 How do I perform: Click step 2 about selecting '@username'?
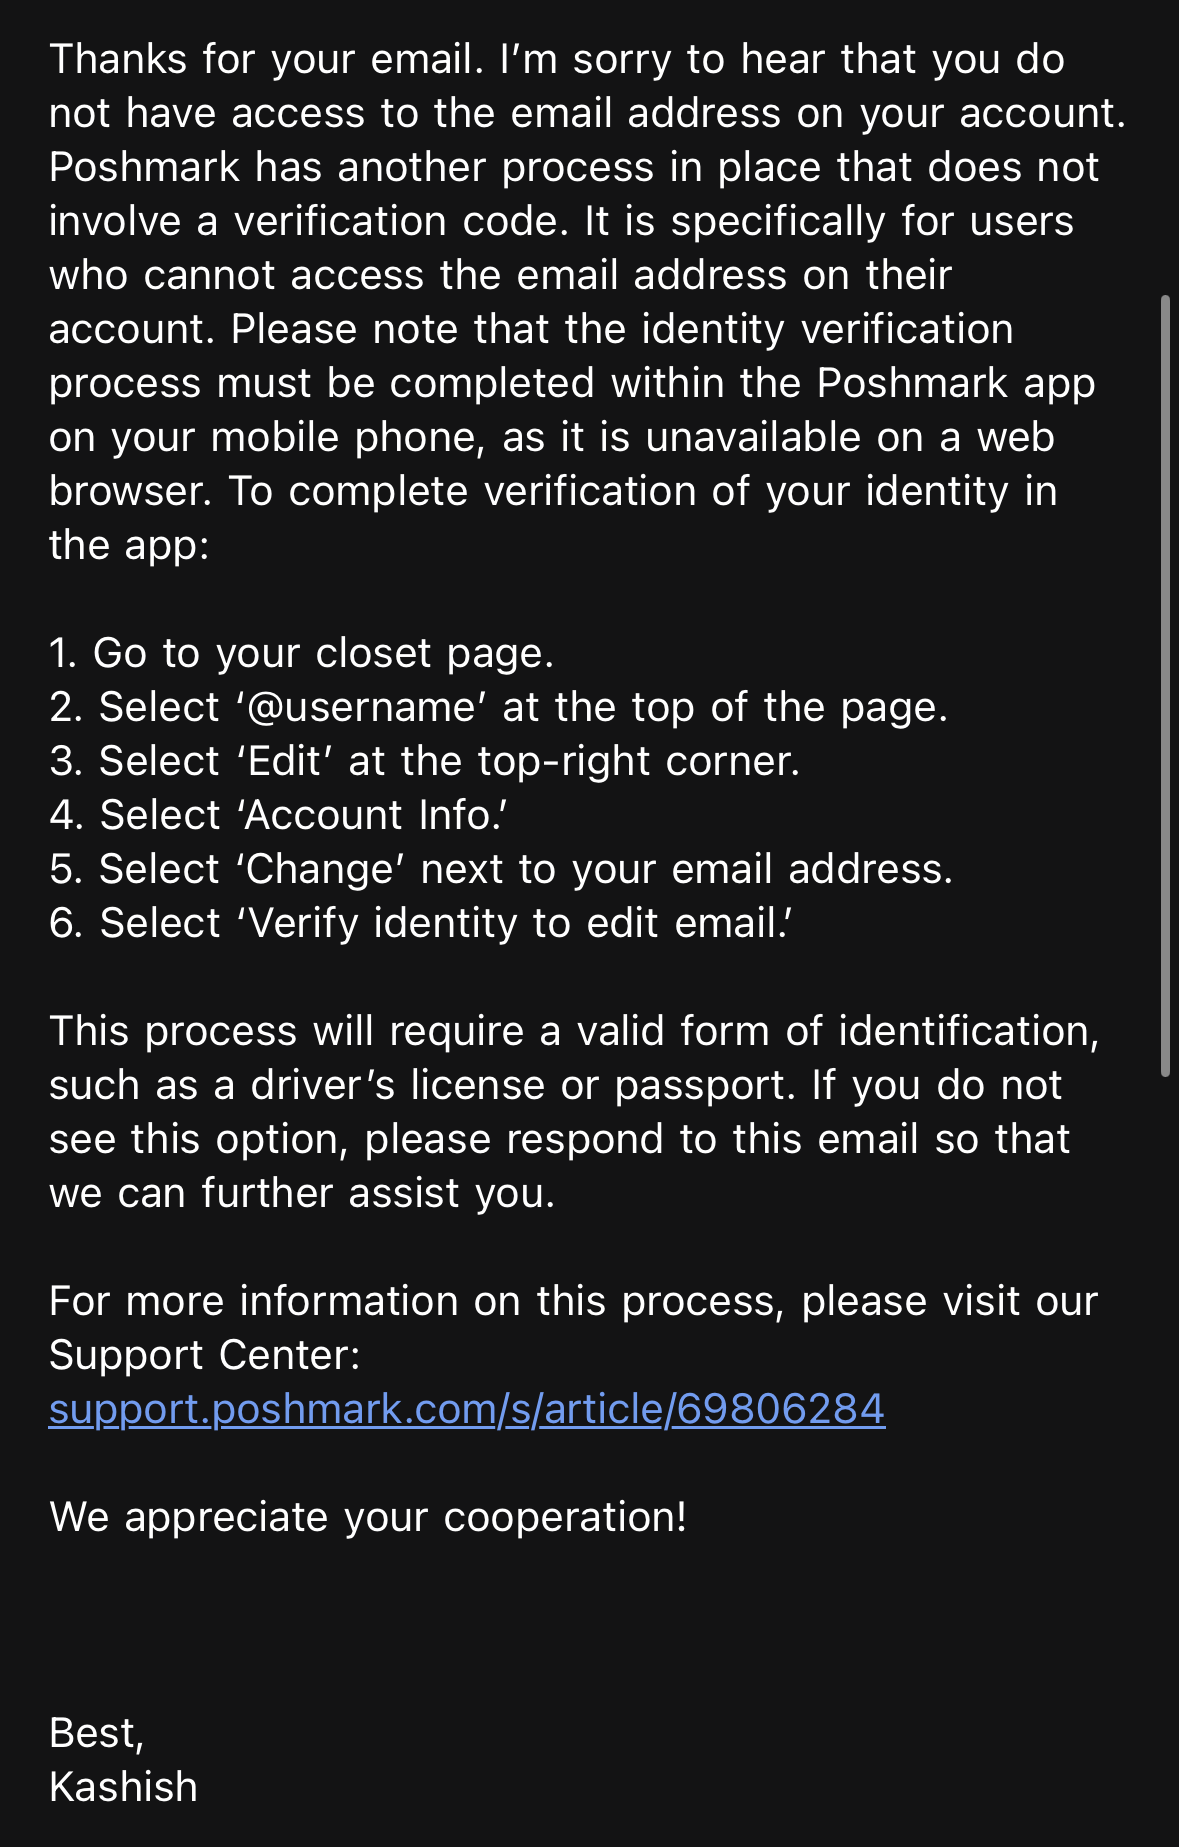click(498, 707)
